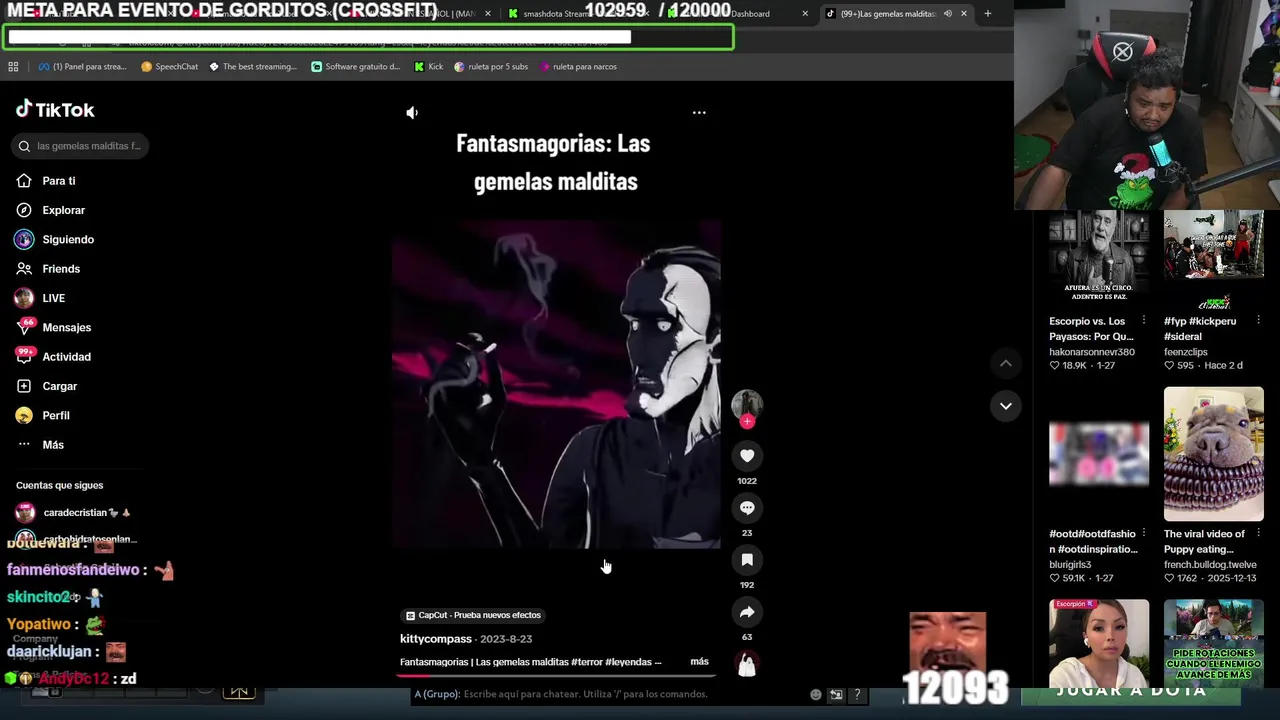The width and height of the screenshot is (1280, 720).
Task: Save the video with the bookmark icon
Action: pyautogui.click(x=747, y=560)
